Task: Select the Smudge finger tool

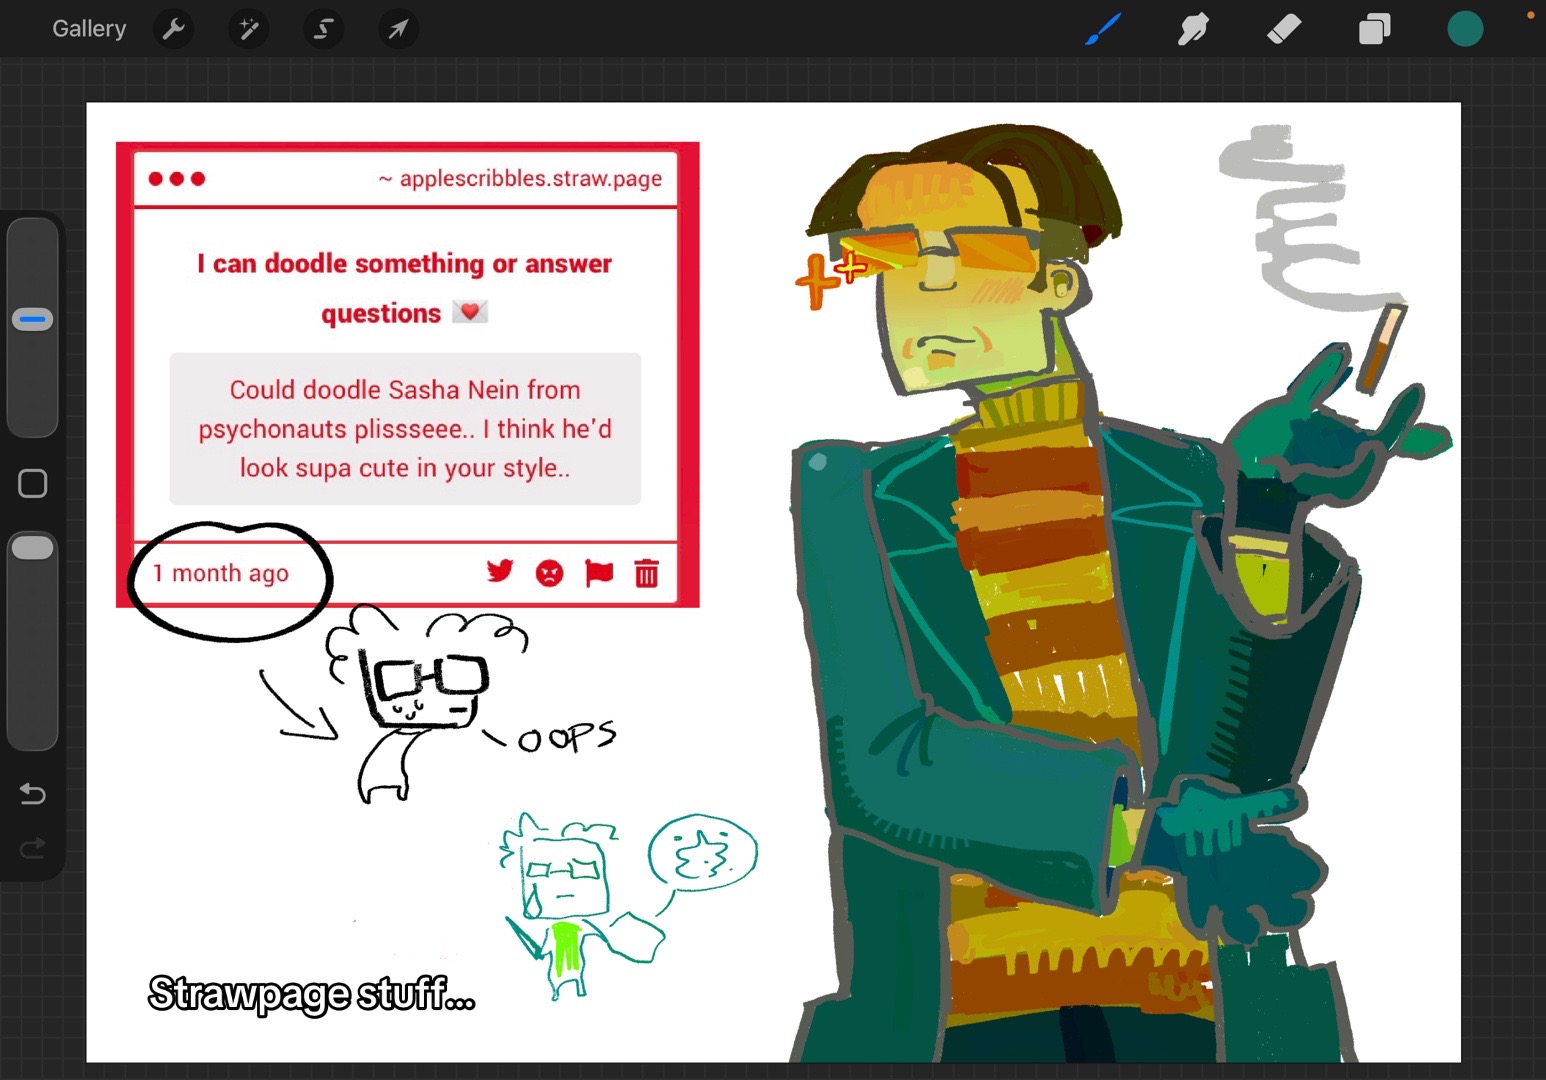Action: click(x=1193, y=29)
